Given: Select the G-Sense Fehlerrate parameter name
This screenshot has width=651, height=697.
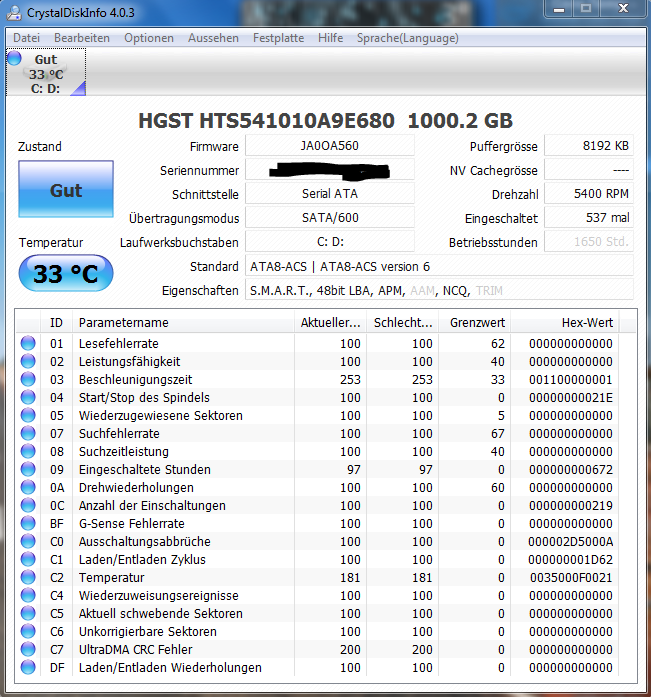Looking at the screenshot, I should (132, 524).
